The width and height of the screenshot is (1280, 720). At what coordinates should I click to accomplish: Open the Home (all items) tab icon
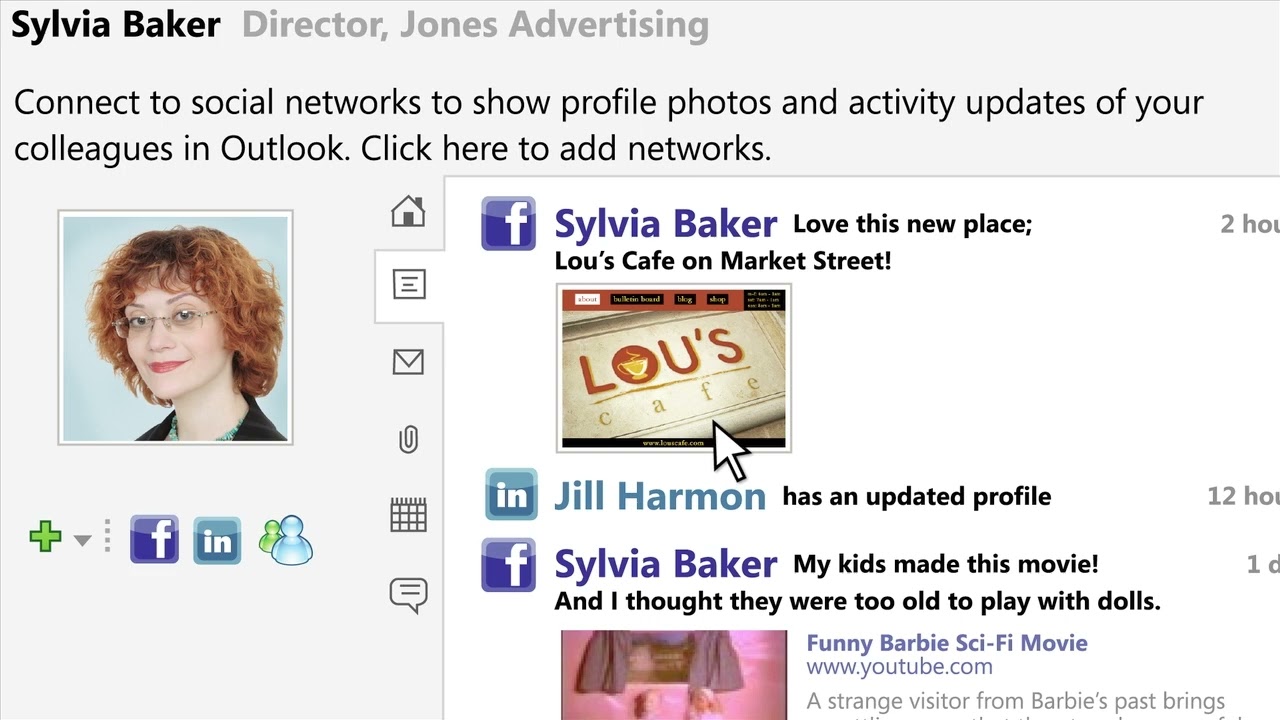tap(408, 211)
